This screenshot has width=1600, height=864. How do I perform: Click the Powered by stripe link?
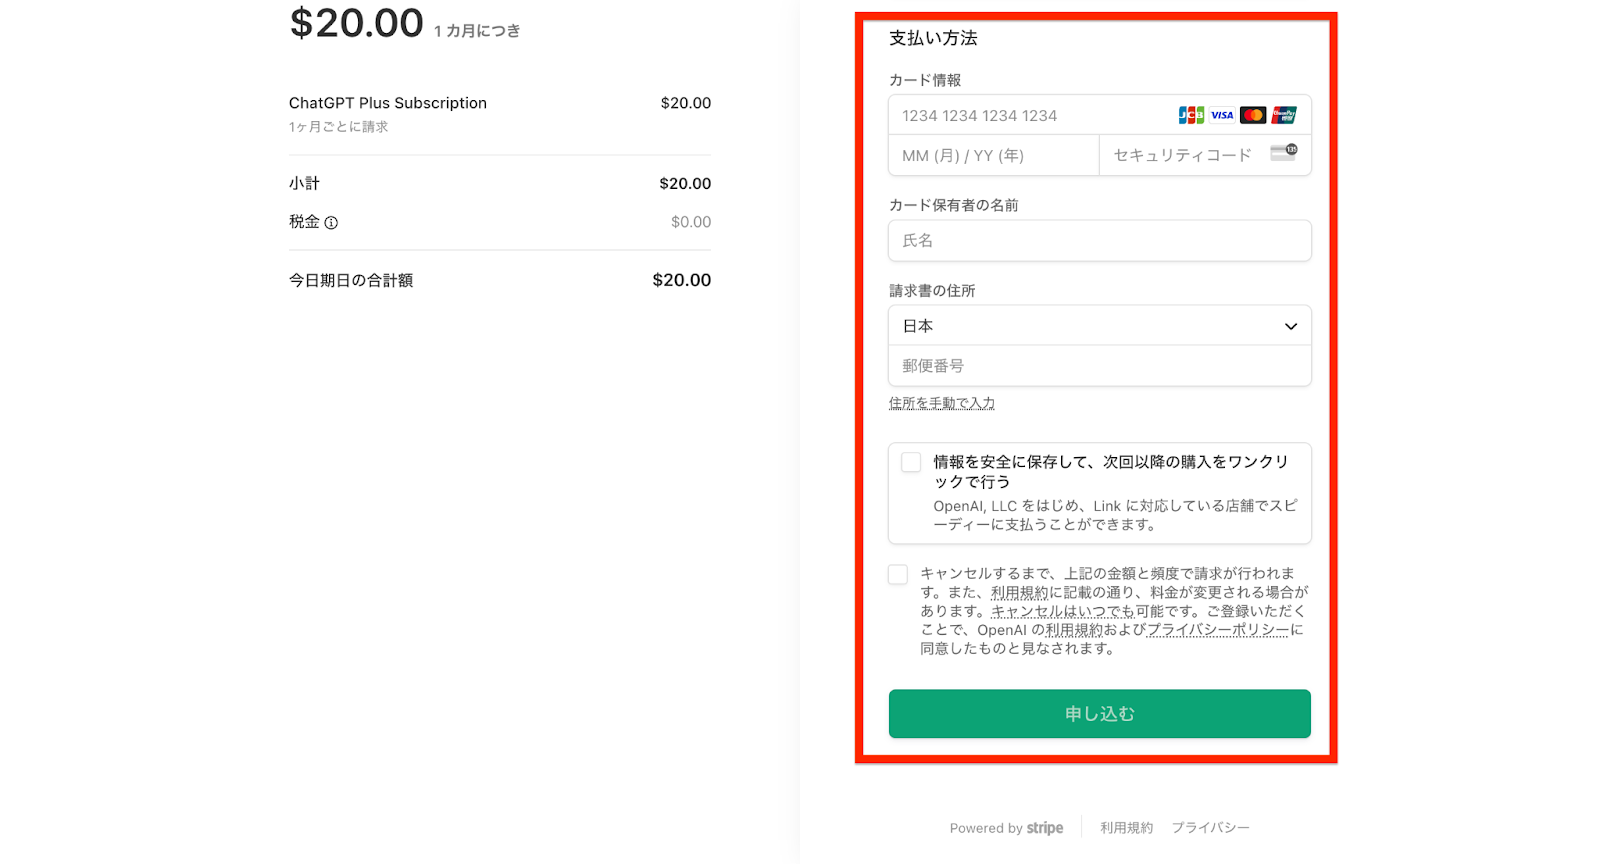(x=1006, y=828)
